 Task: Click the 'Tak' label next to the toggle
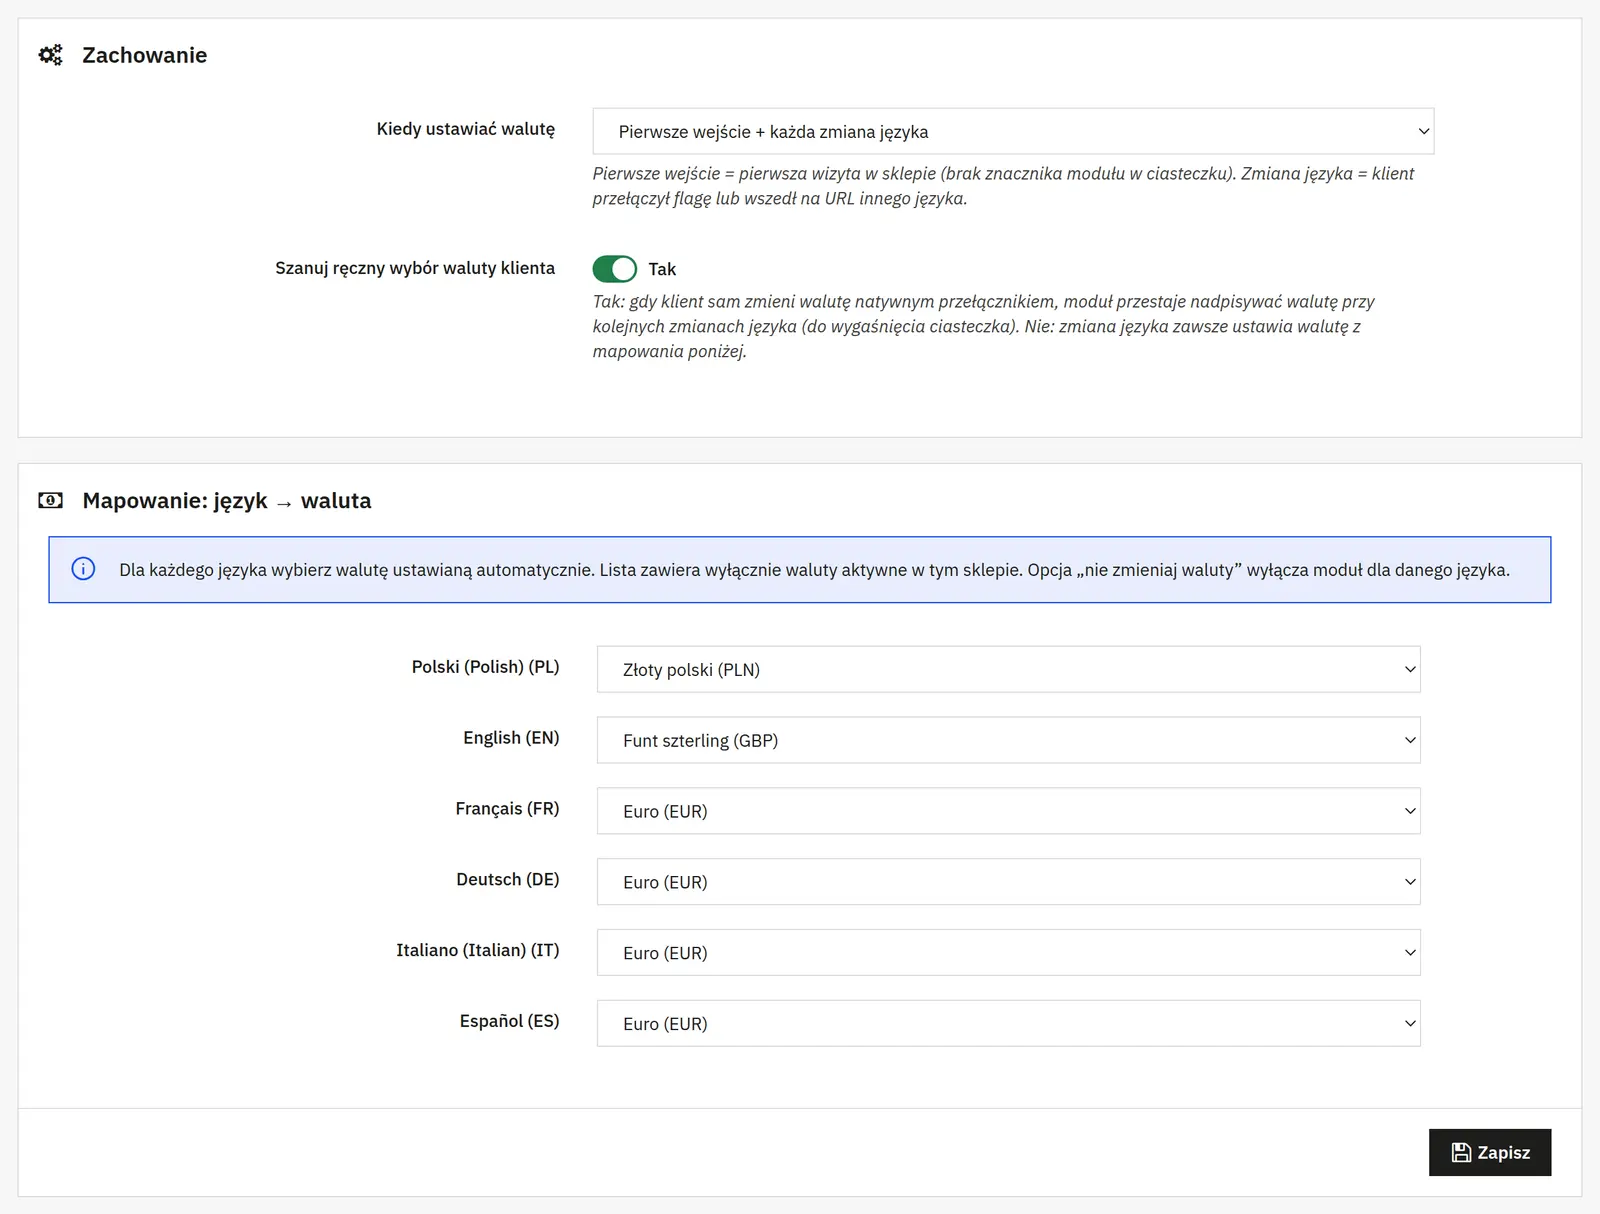pos(662,269)
